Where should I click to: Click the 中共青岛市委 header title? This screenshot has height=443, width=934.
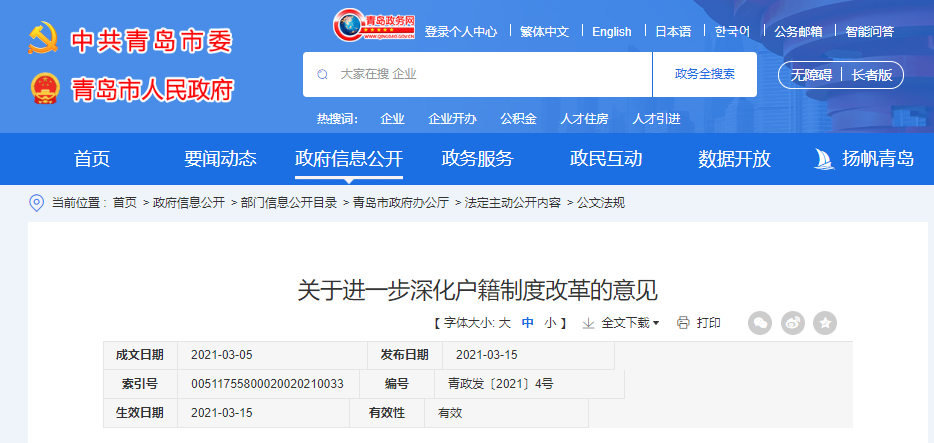click(151, 40)
